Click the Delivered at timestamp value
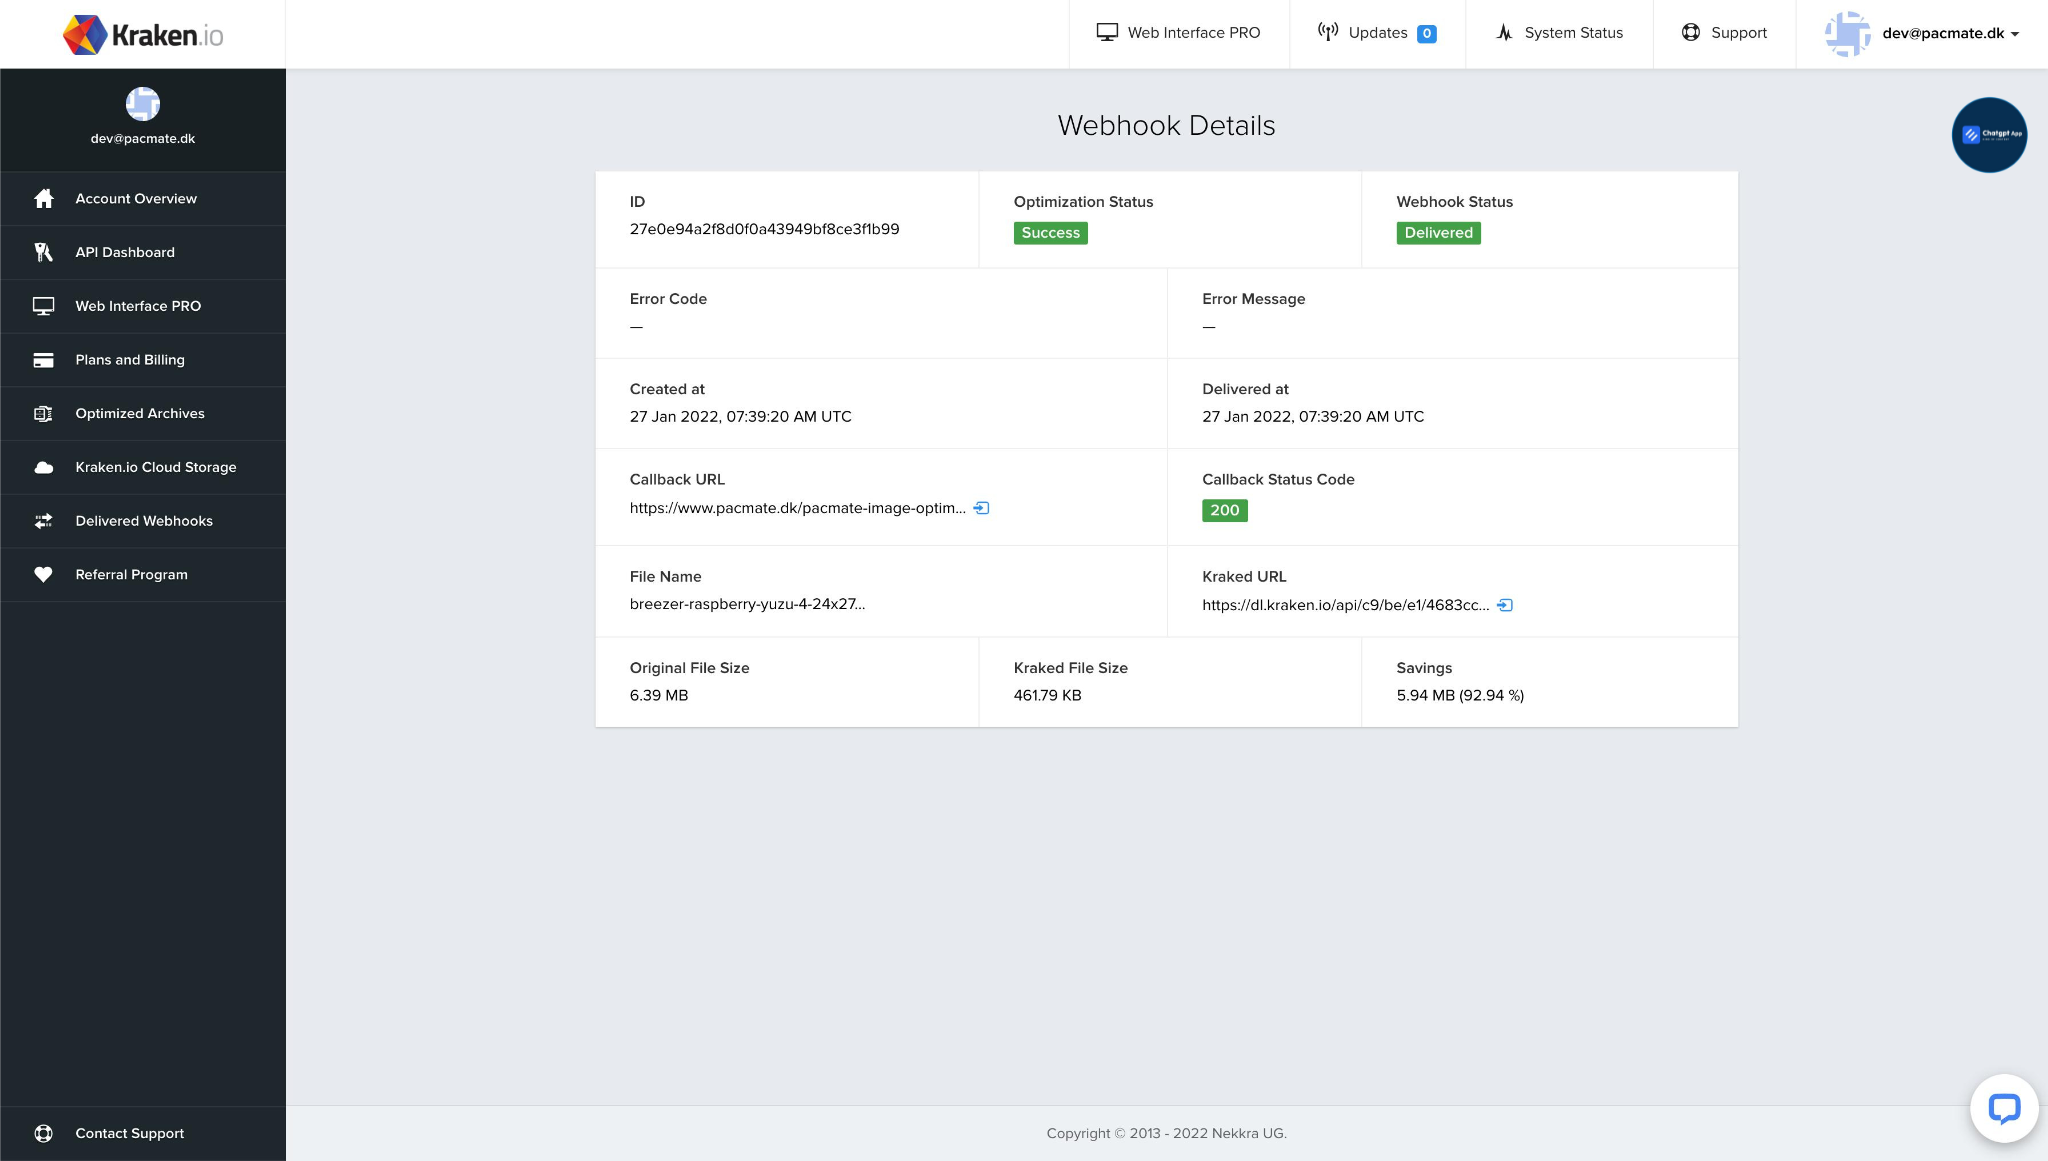 pos(1313,416)
